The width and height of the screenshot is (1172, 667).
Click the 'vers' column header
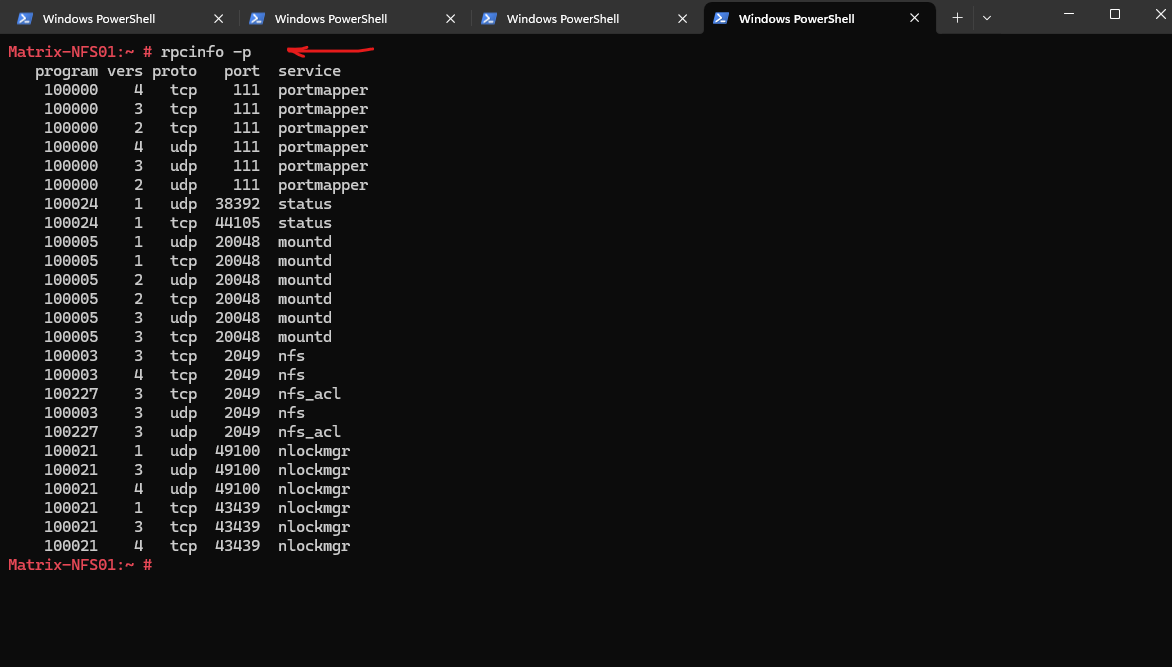point(125,71)
